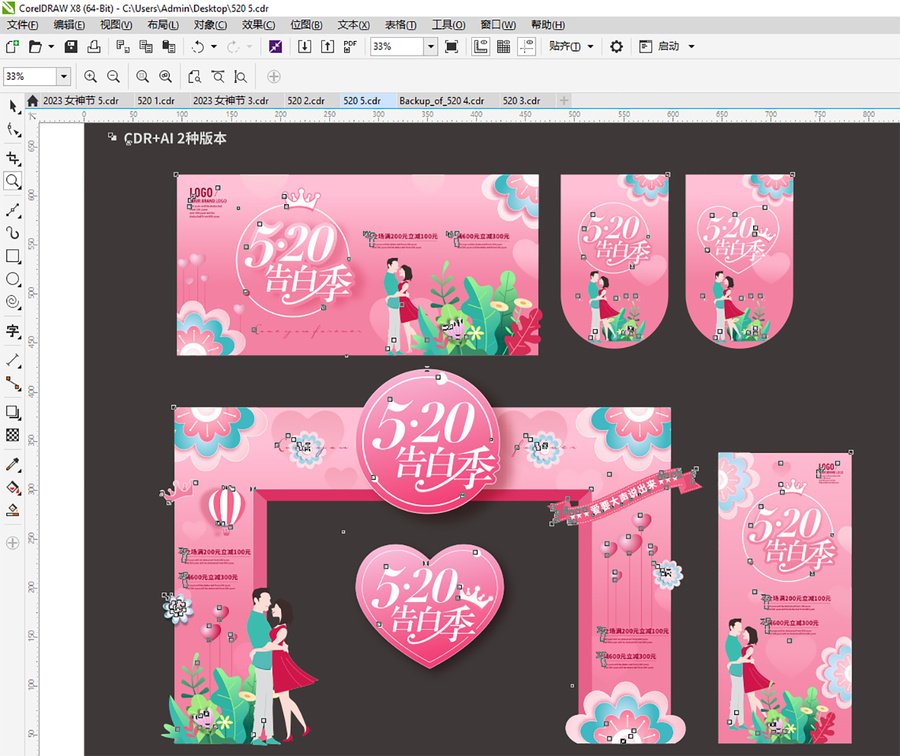Select the Rectangle tool

pyautogui.click(x=13, y=256)
